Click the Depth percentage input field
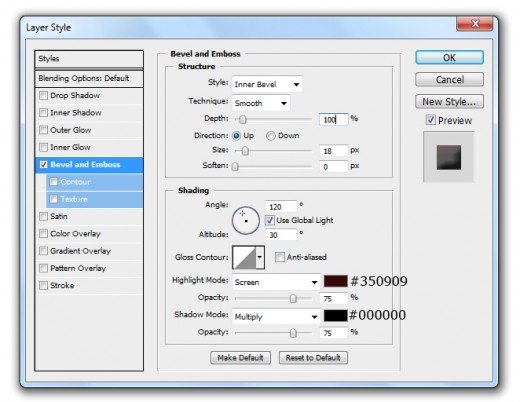Viewport: 520px width, 402px height. 333,119
